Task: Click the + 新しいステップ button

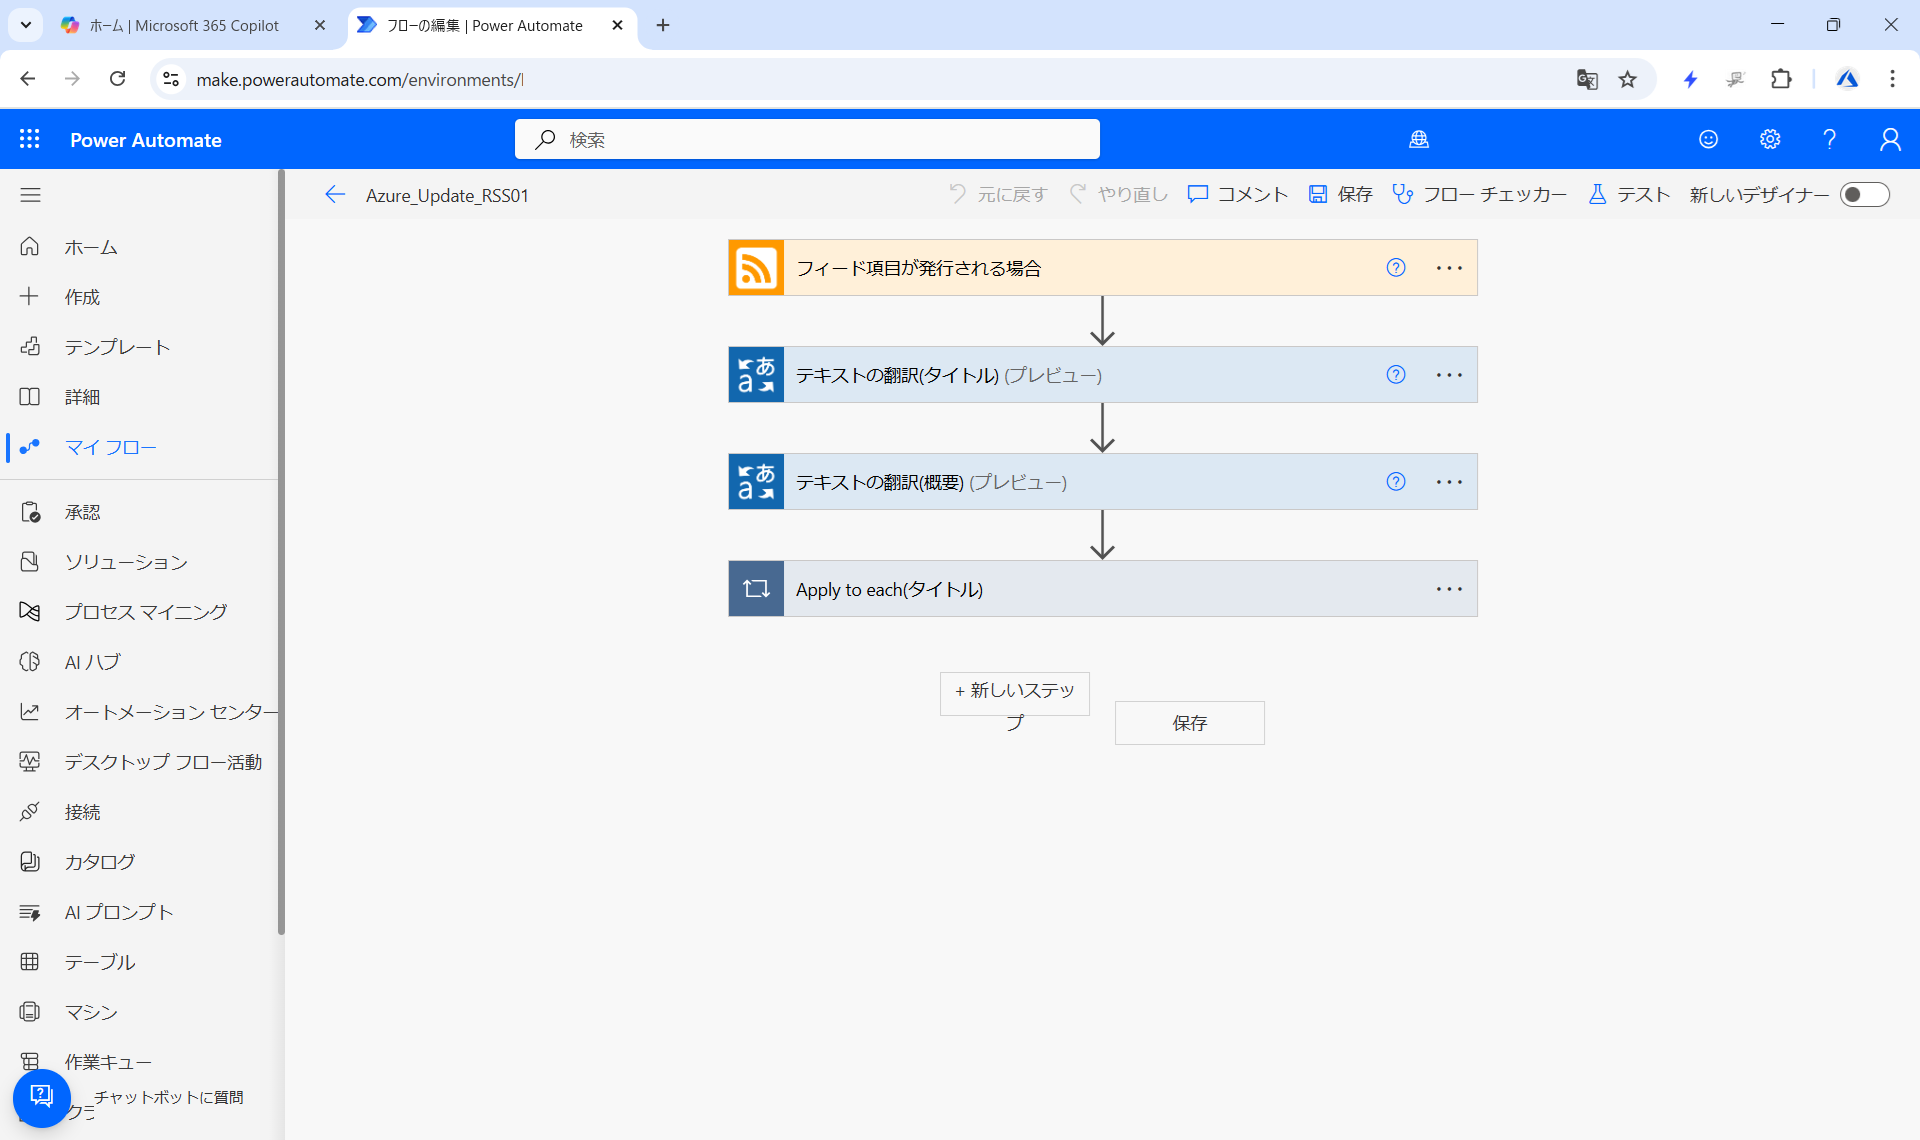Action: [1014, 693]
